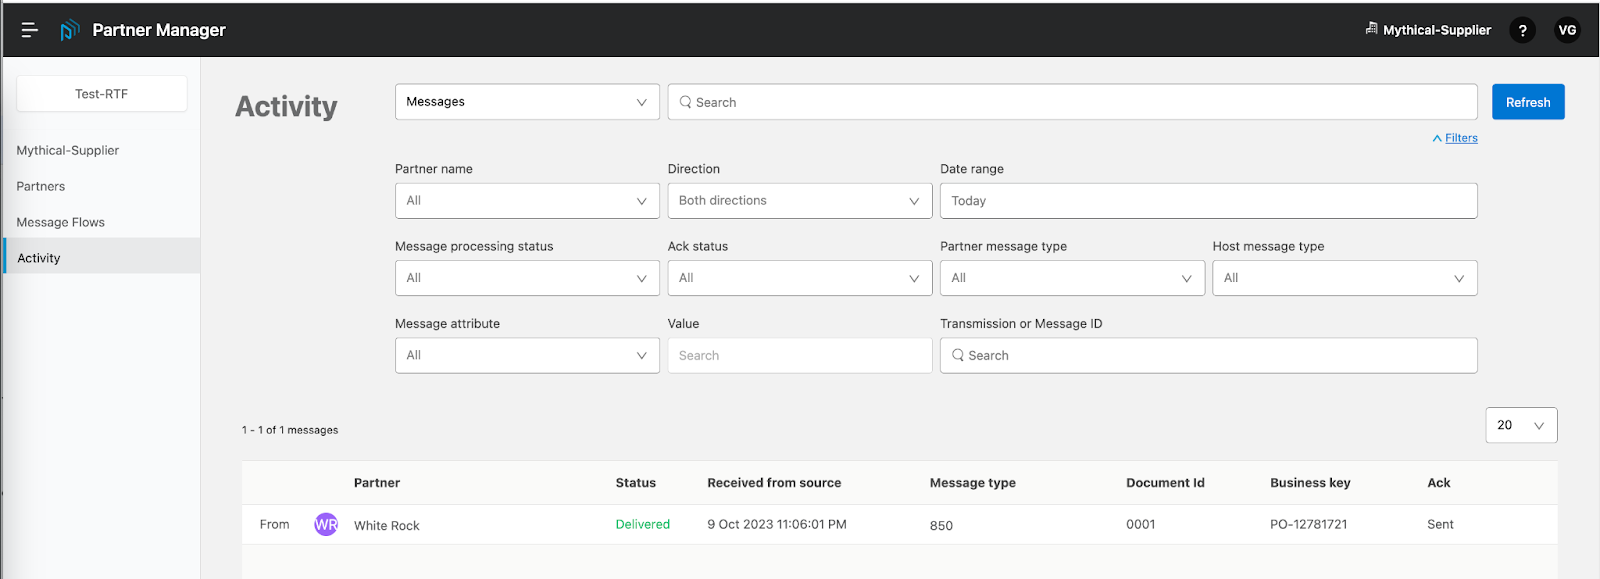Viewport: 1600px width, 579px height.
Task: Open the VG user avatar menu
Action: (1567, 30)
